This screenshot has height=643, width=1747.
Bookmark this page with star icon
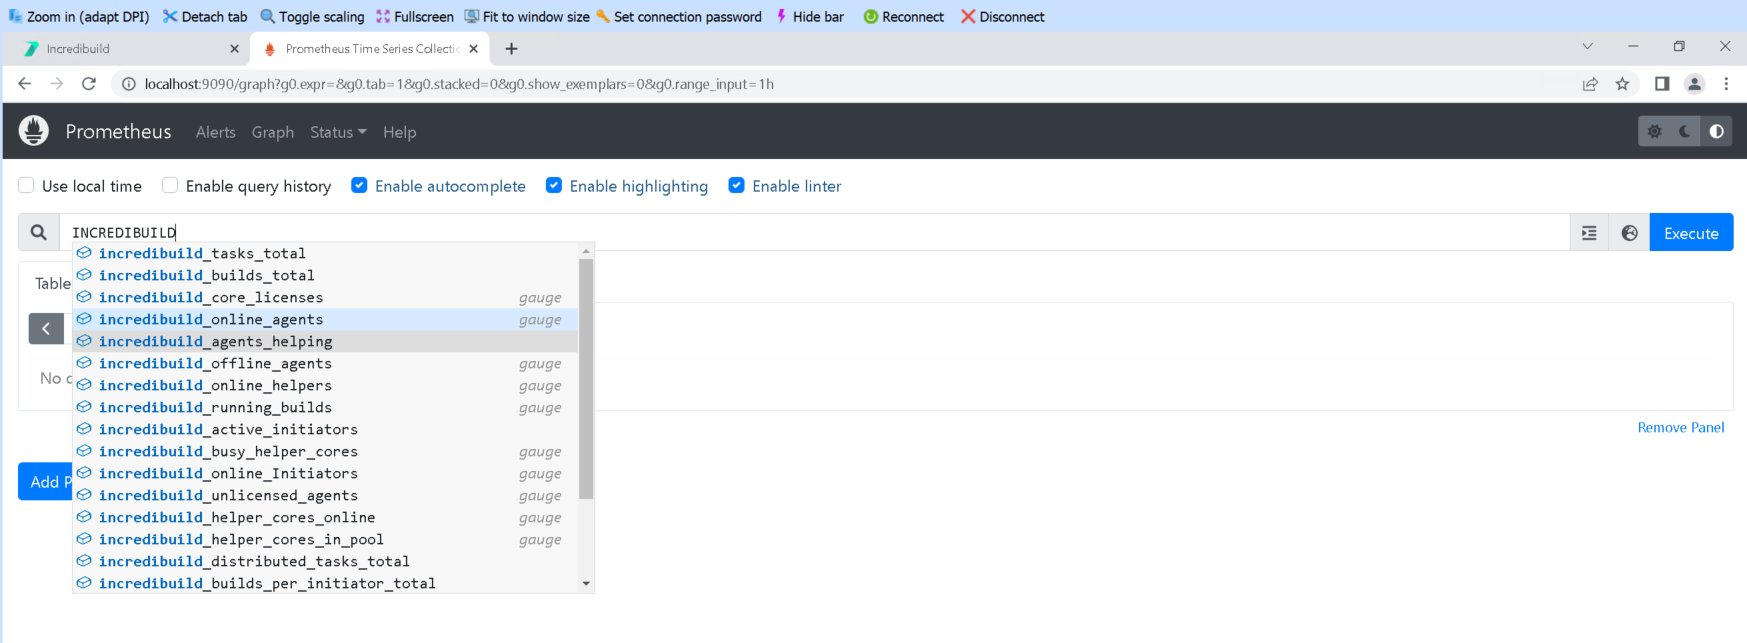point(1622,84)
